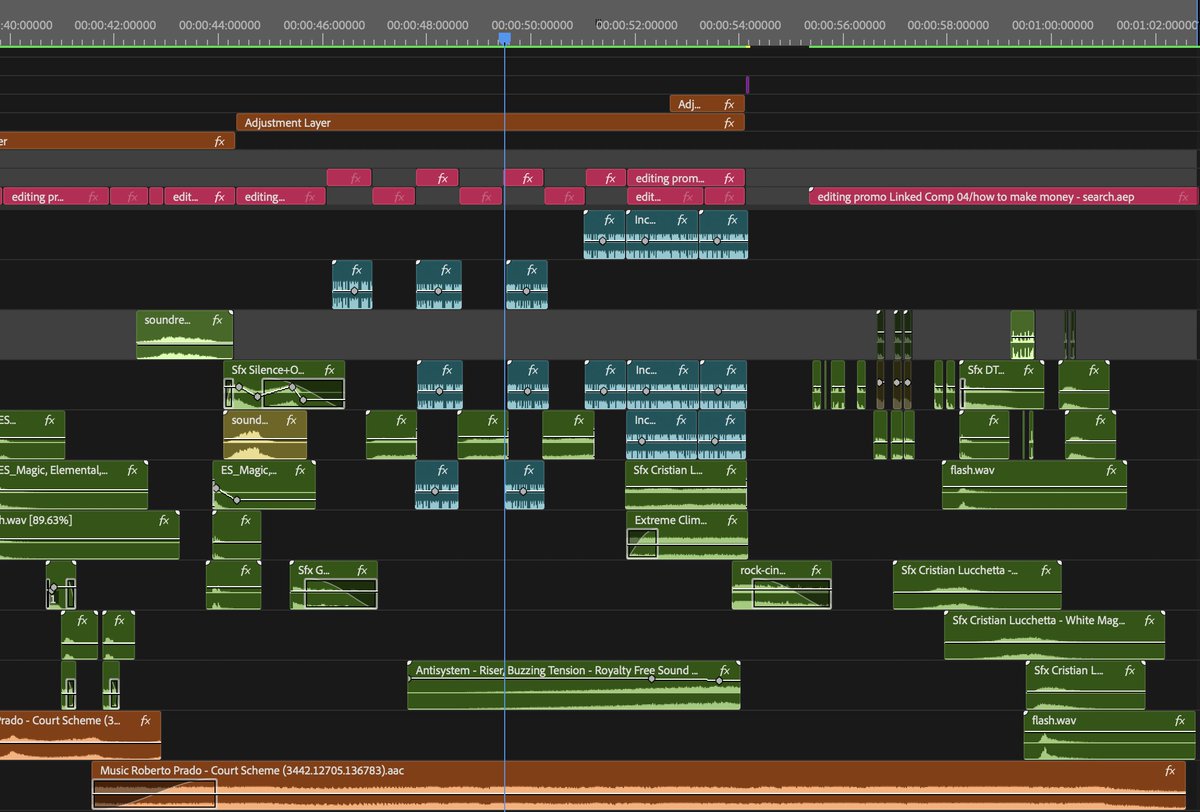1200x812 pixels.
Task: Click fx badge on ES_Magic, Elemental clip
Action: (x=133, y=470)
